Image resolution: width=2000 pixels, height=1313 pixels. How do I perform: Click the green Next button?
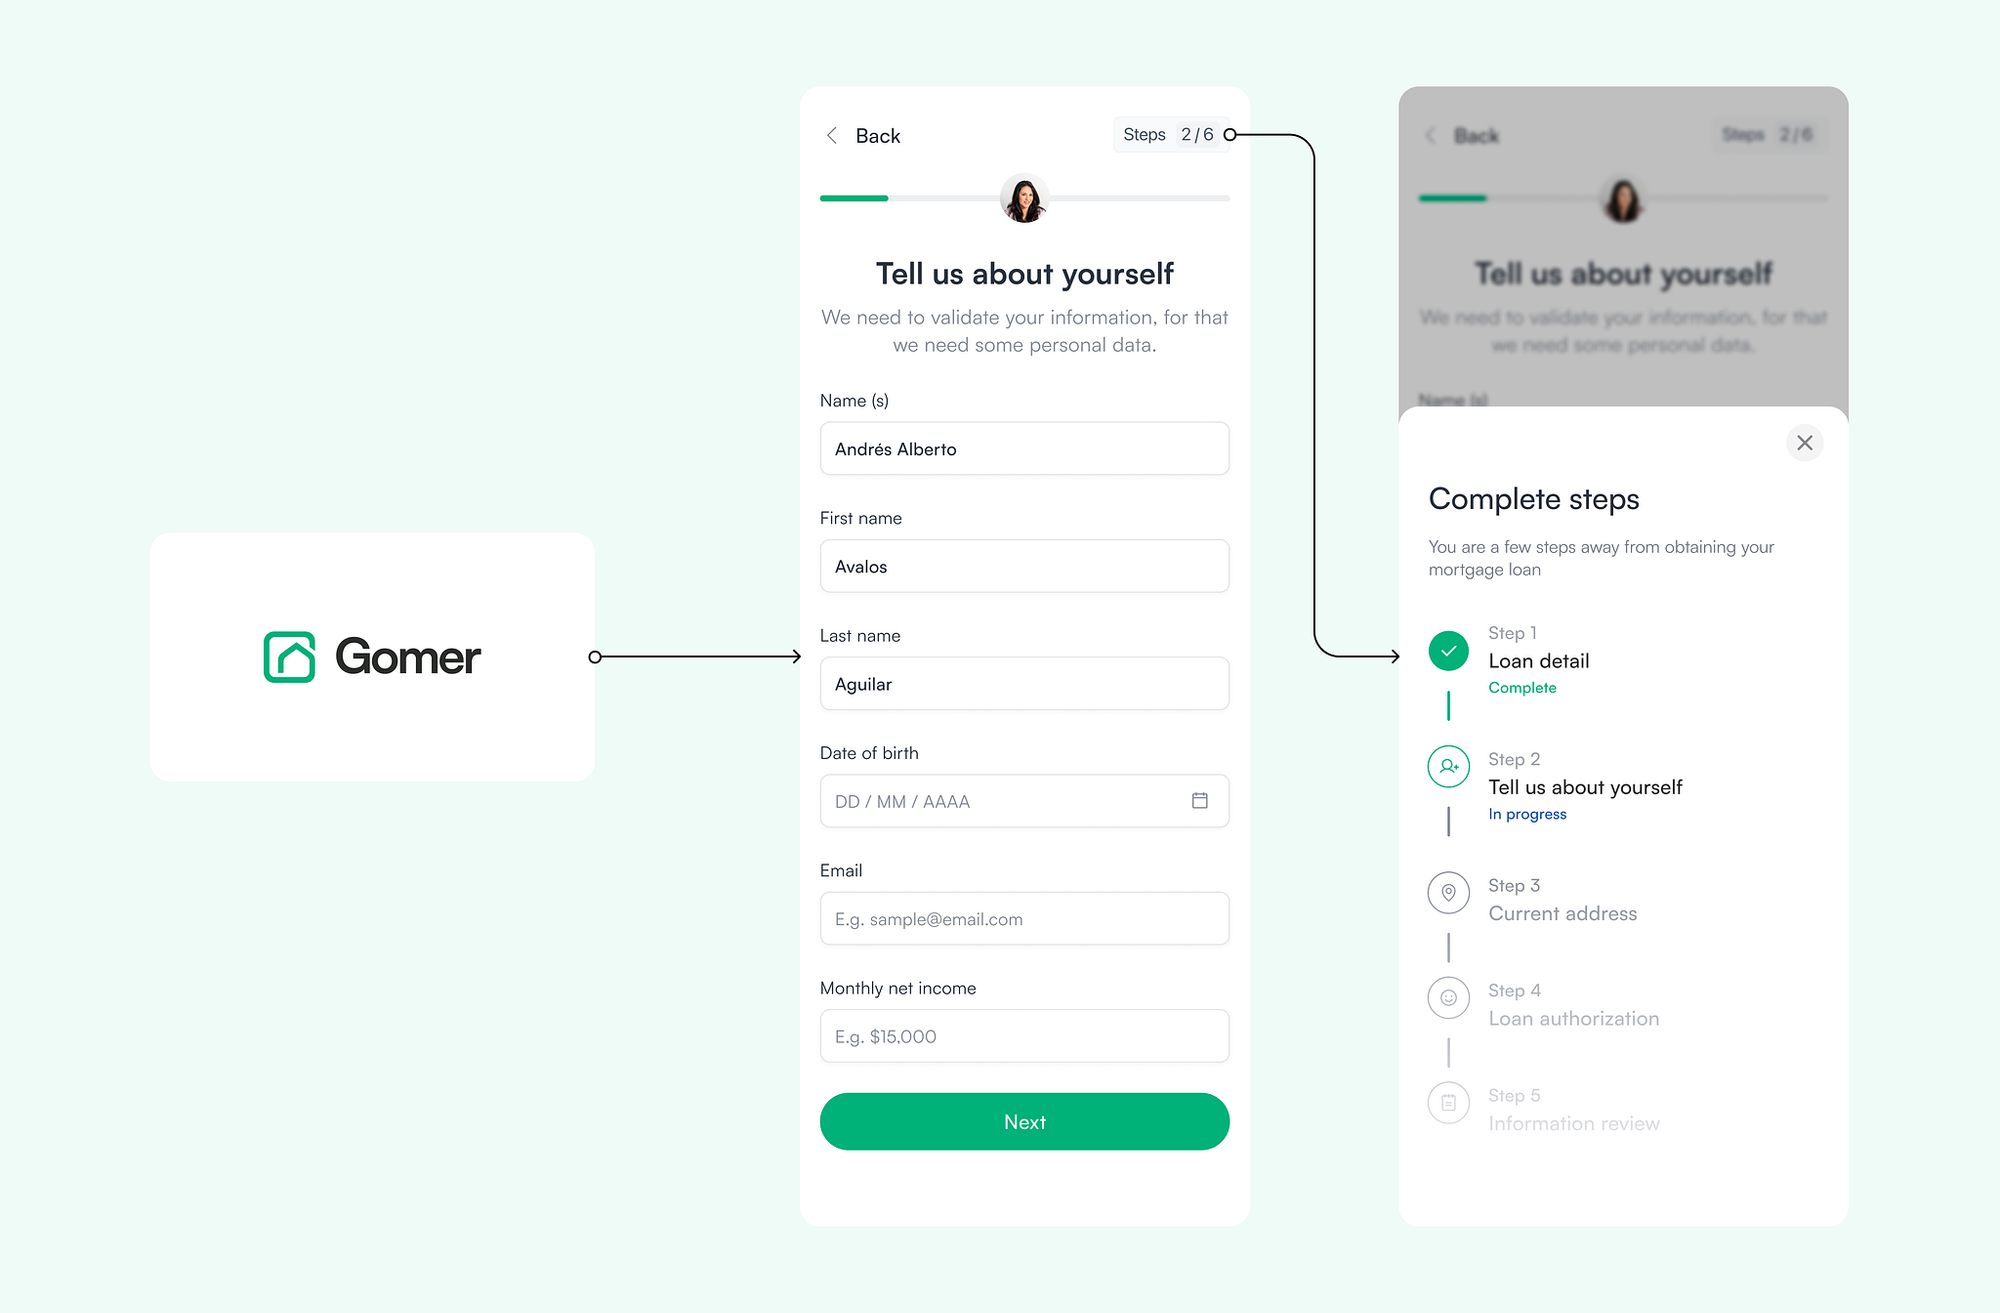(x=1023, y=1121)
